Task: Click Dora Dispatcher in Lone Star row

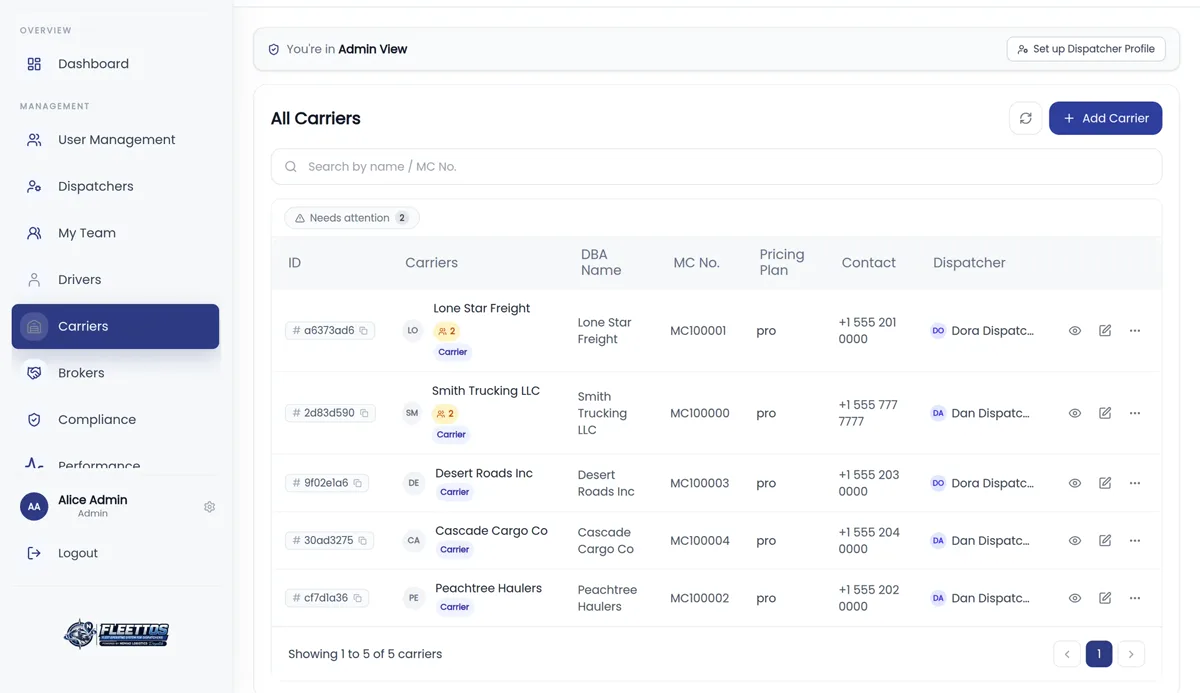Action: [x=982, y=331]
